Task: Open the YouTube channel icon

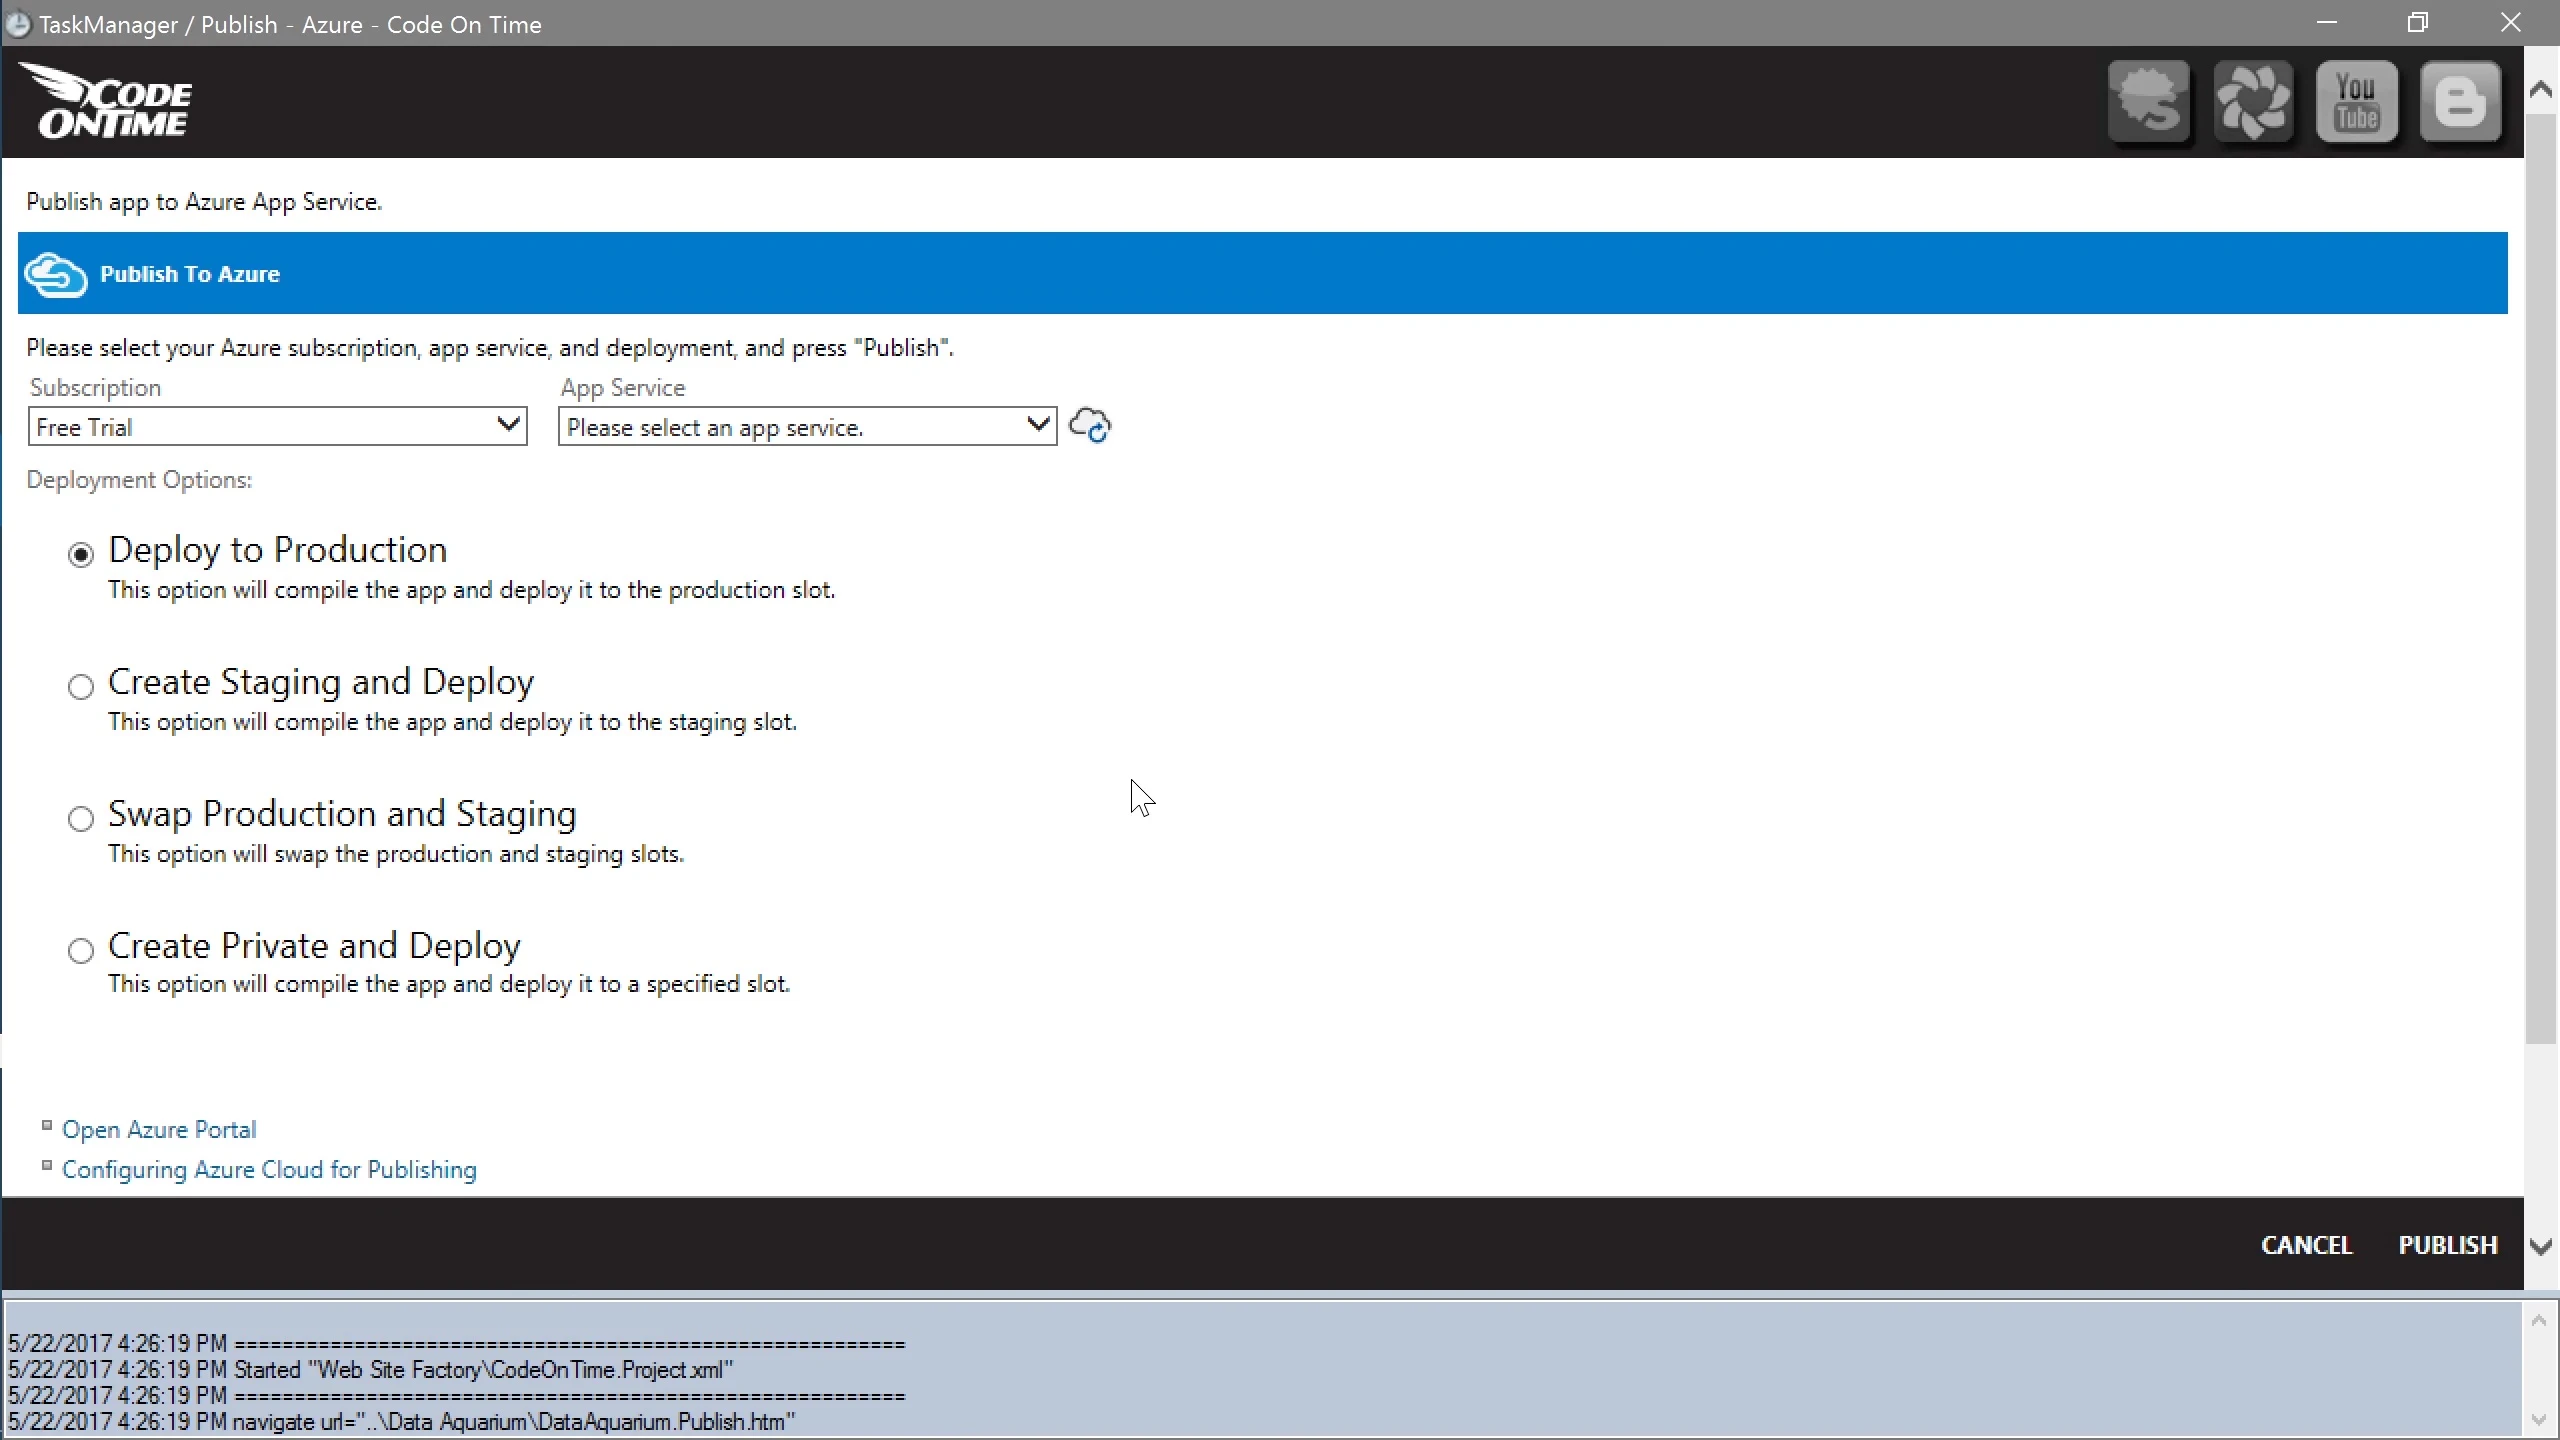Action: point(2357,102)
